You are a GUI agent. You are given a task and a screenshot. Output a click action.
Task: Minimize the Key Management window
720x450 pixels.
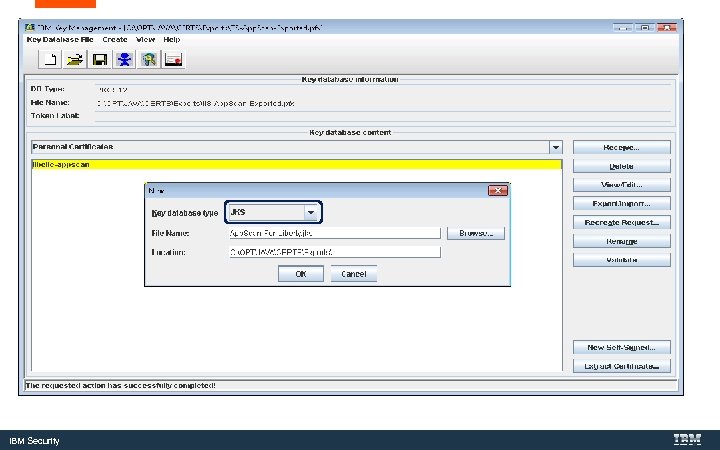coord(623,28)
